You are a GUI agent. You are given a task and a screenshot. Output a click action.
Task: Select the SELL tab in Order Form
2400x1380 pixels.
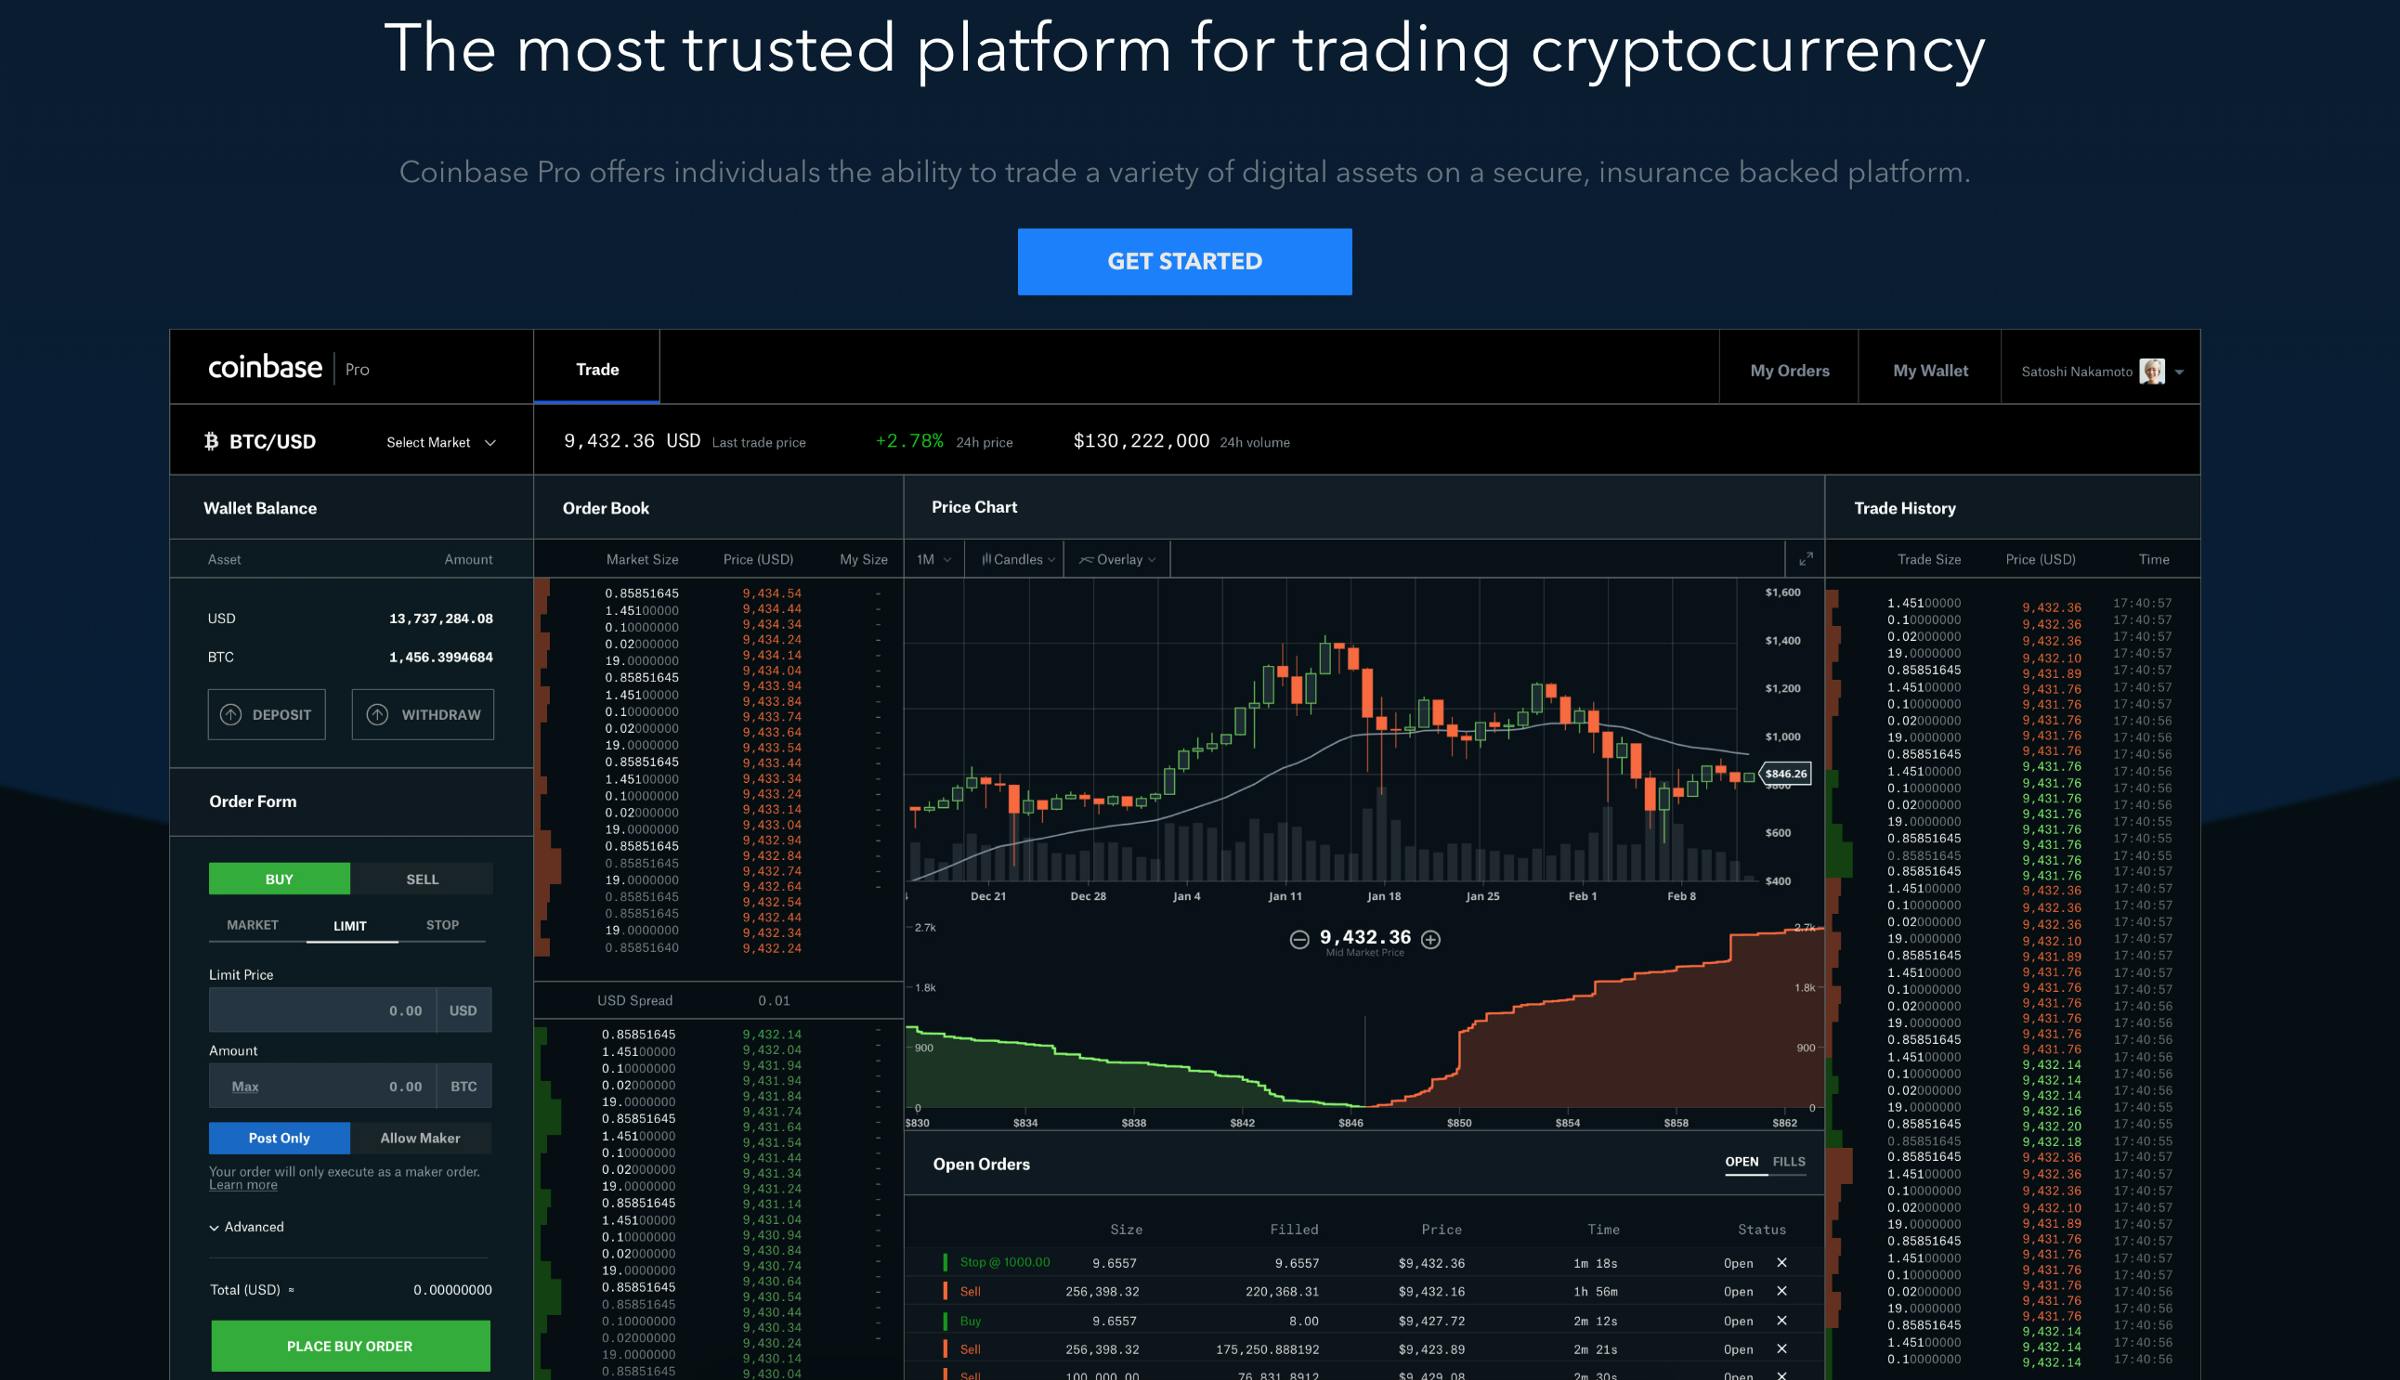click(x=420, y=877)
